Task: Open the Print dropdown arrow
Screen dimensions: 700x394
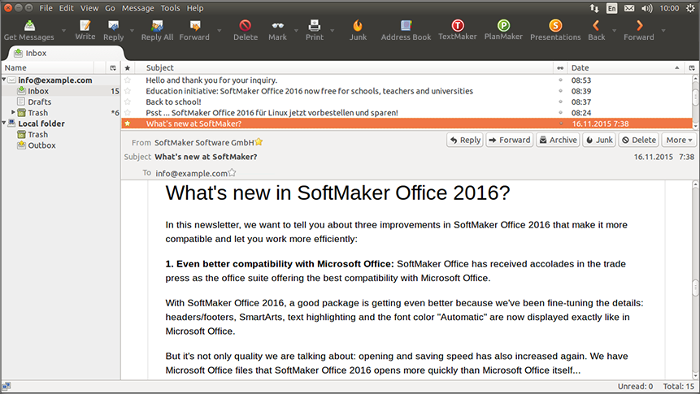Action: pos(332,30)
